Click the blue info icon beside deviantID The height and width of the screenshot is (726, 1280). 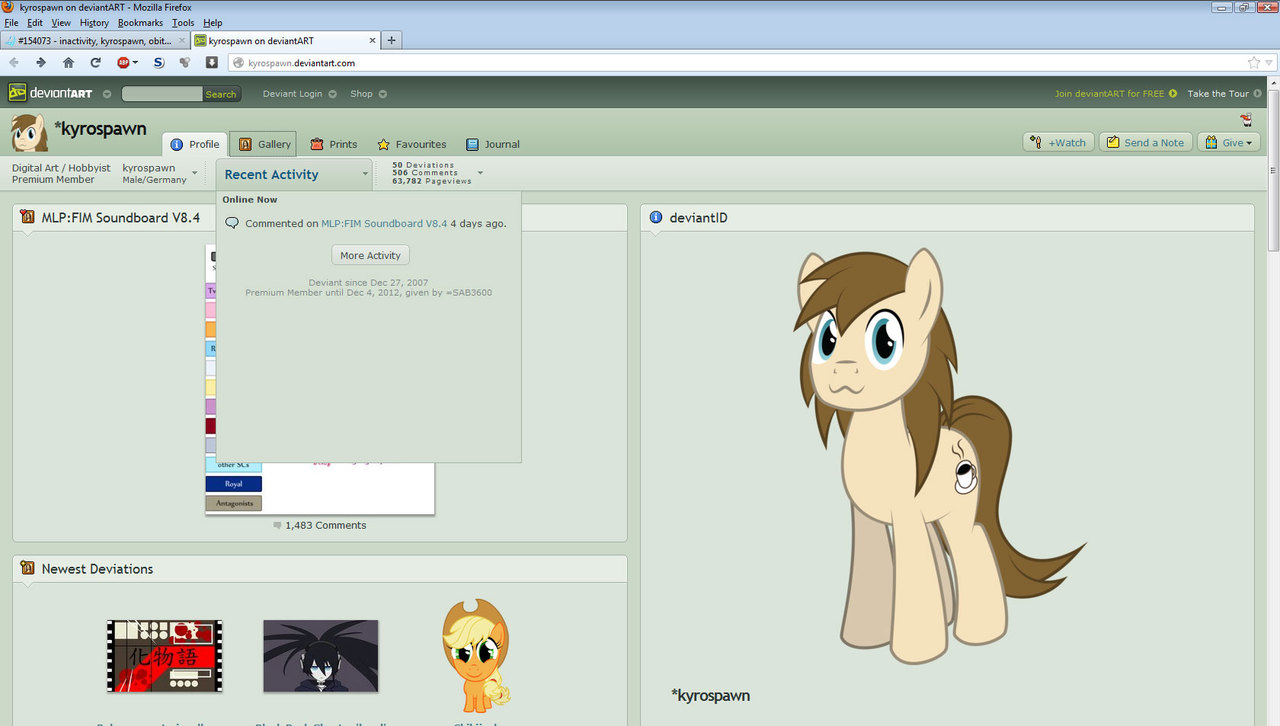[656, 217]
